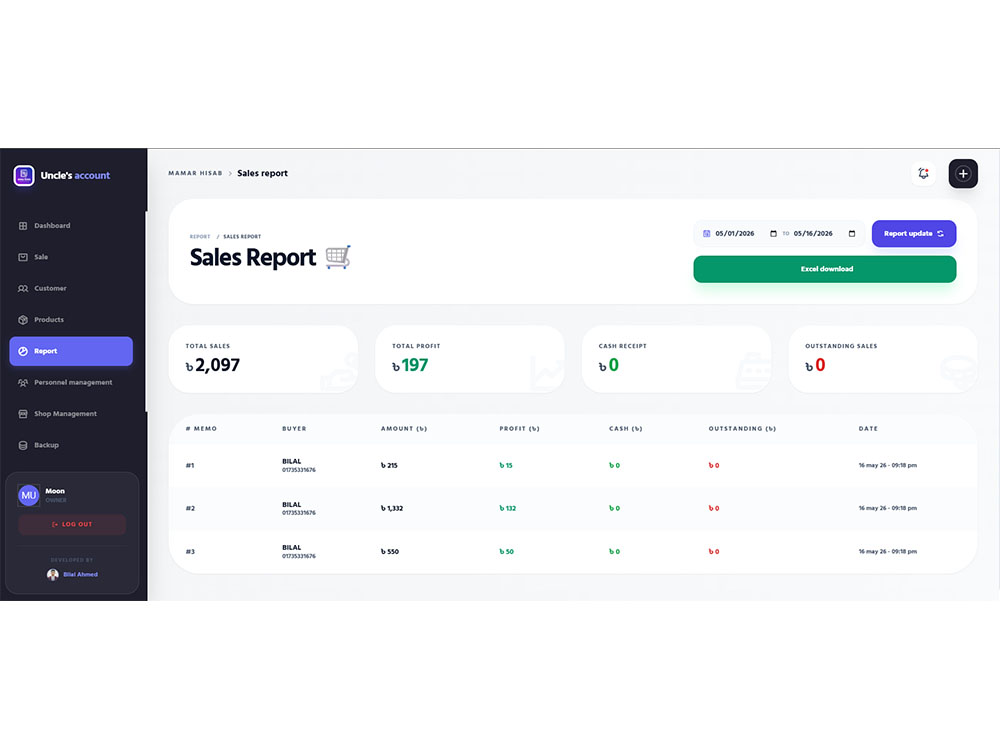Click the PROFIT column header
1000x750 pixels.
tap(519, 429)
